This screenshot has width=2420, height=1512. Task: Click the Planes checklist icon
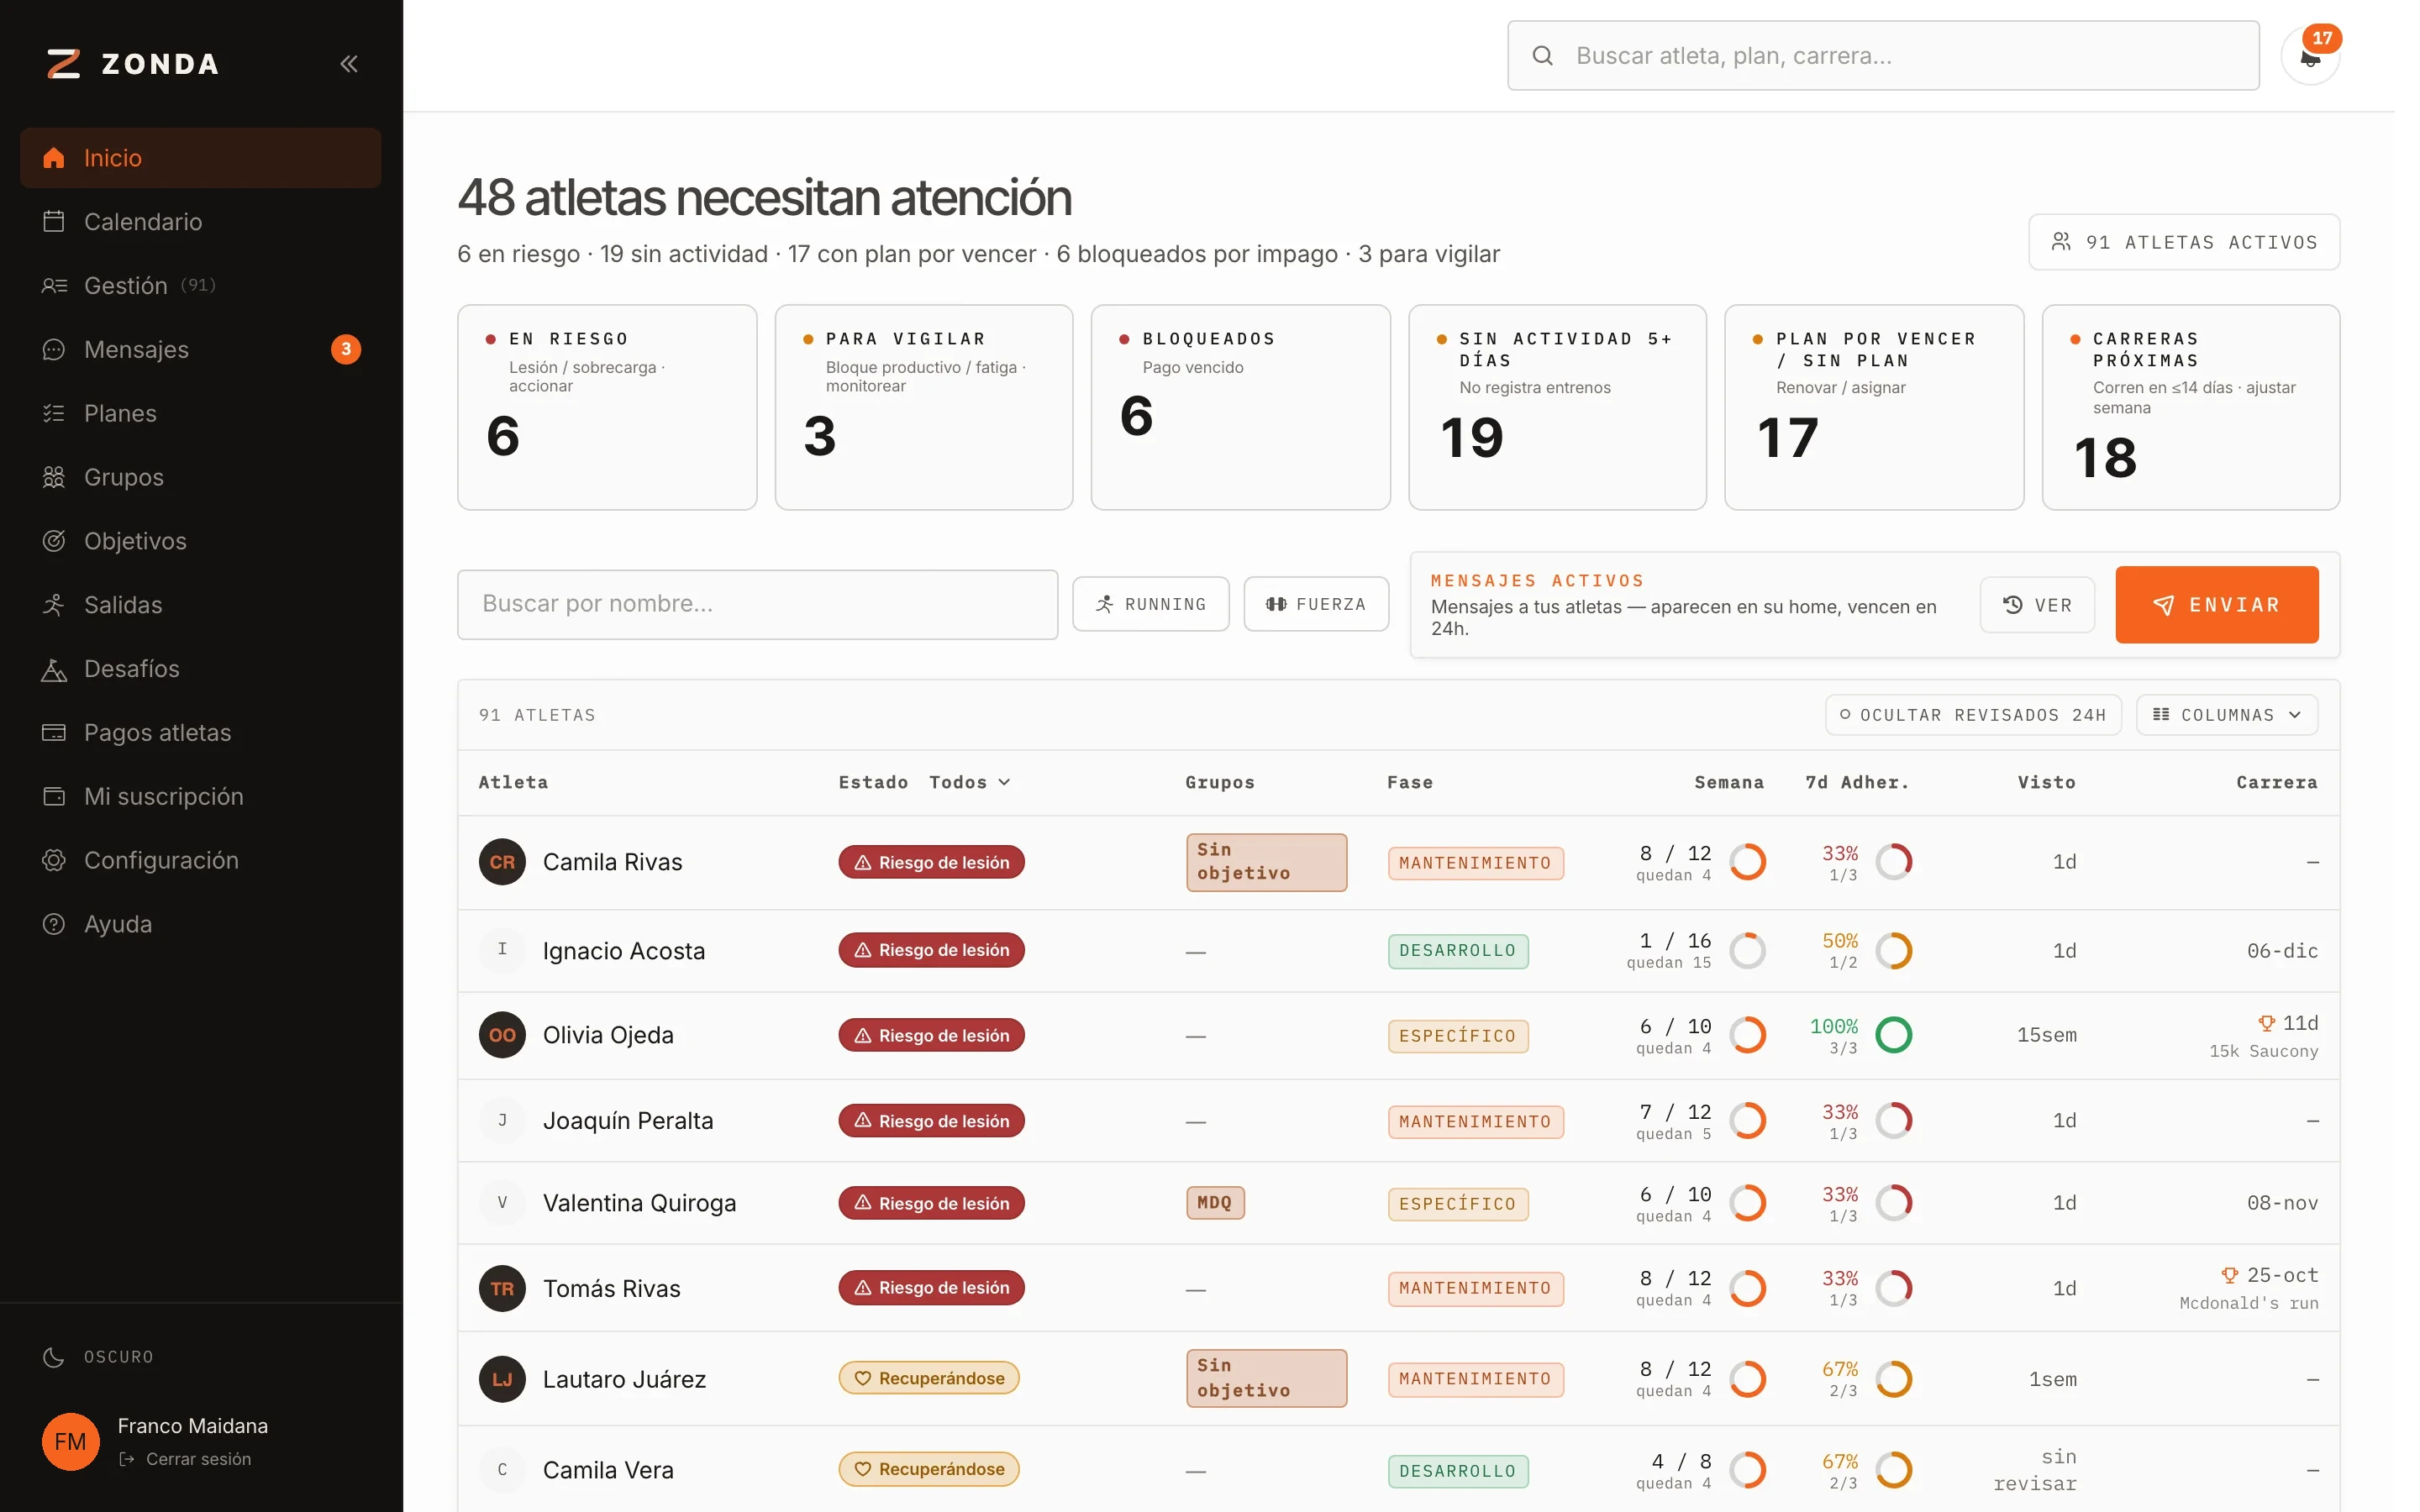[54, 413]
